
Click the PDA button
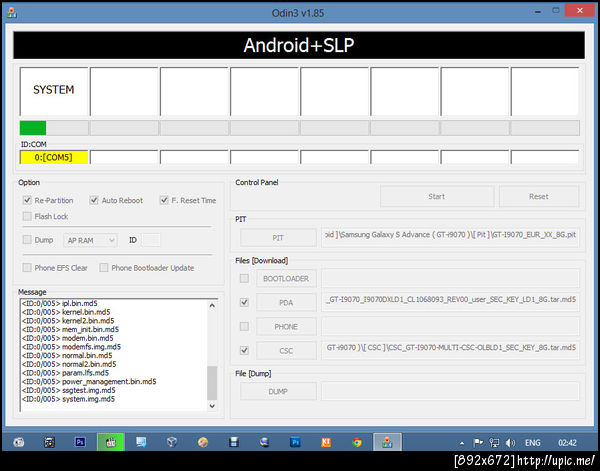coord(286,303)
